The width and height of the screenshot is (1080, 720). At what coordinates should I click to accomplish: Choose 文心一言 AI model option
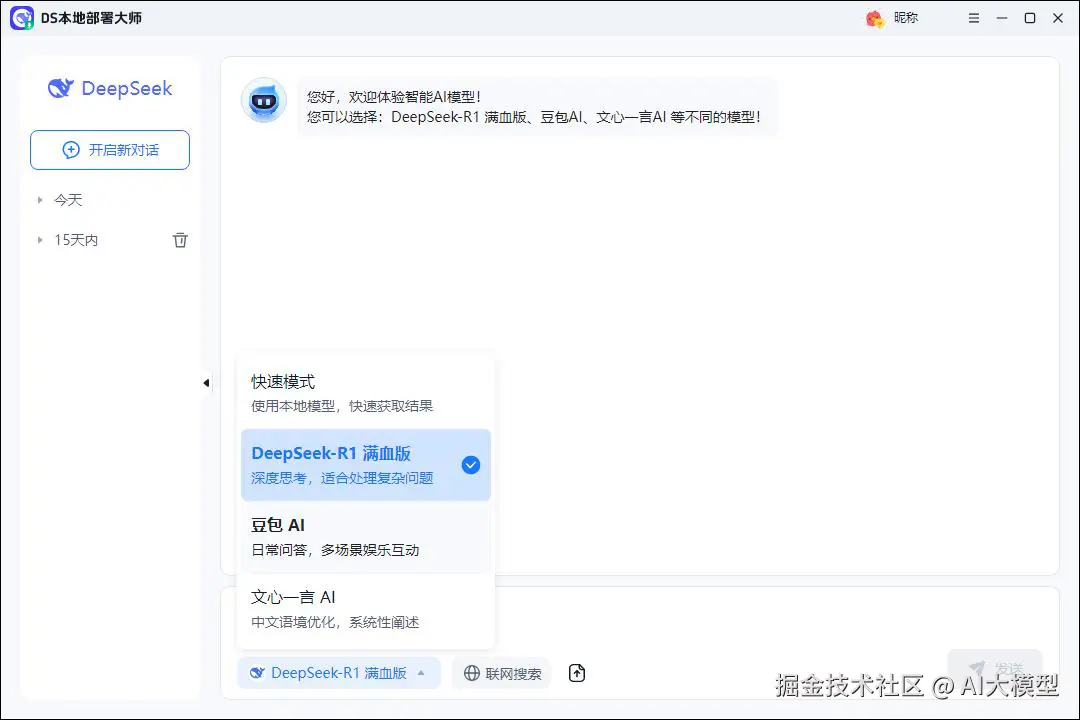(366, 609)
